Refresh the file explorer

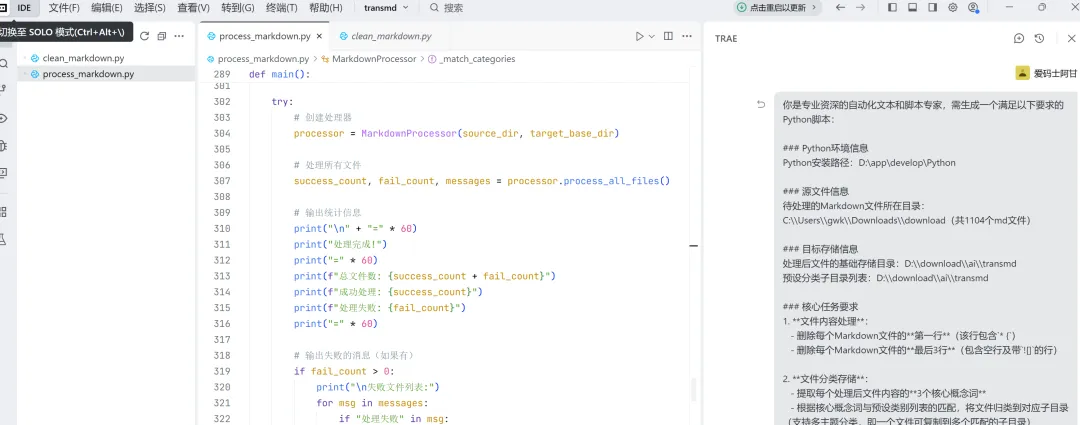pyautogui.click(x=145, y=36)
